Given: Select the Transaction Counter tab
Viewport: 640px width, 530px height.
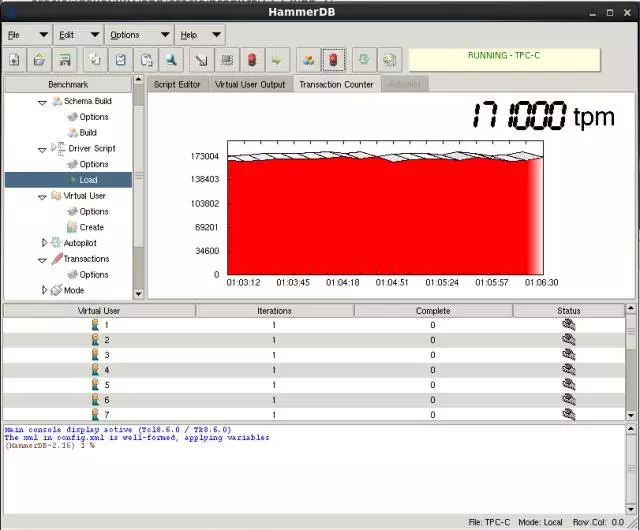Looking at the screenshot, I should pos(336,85).
